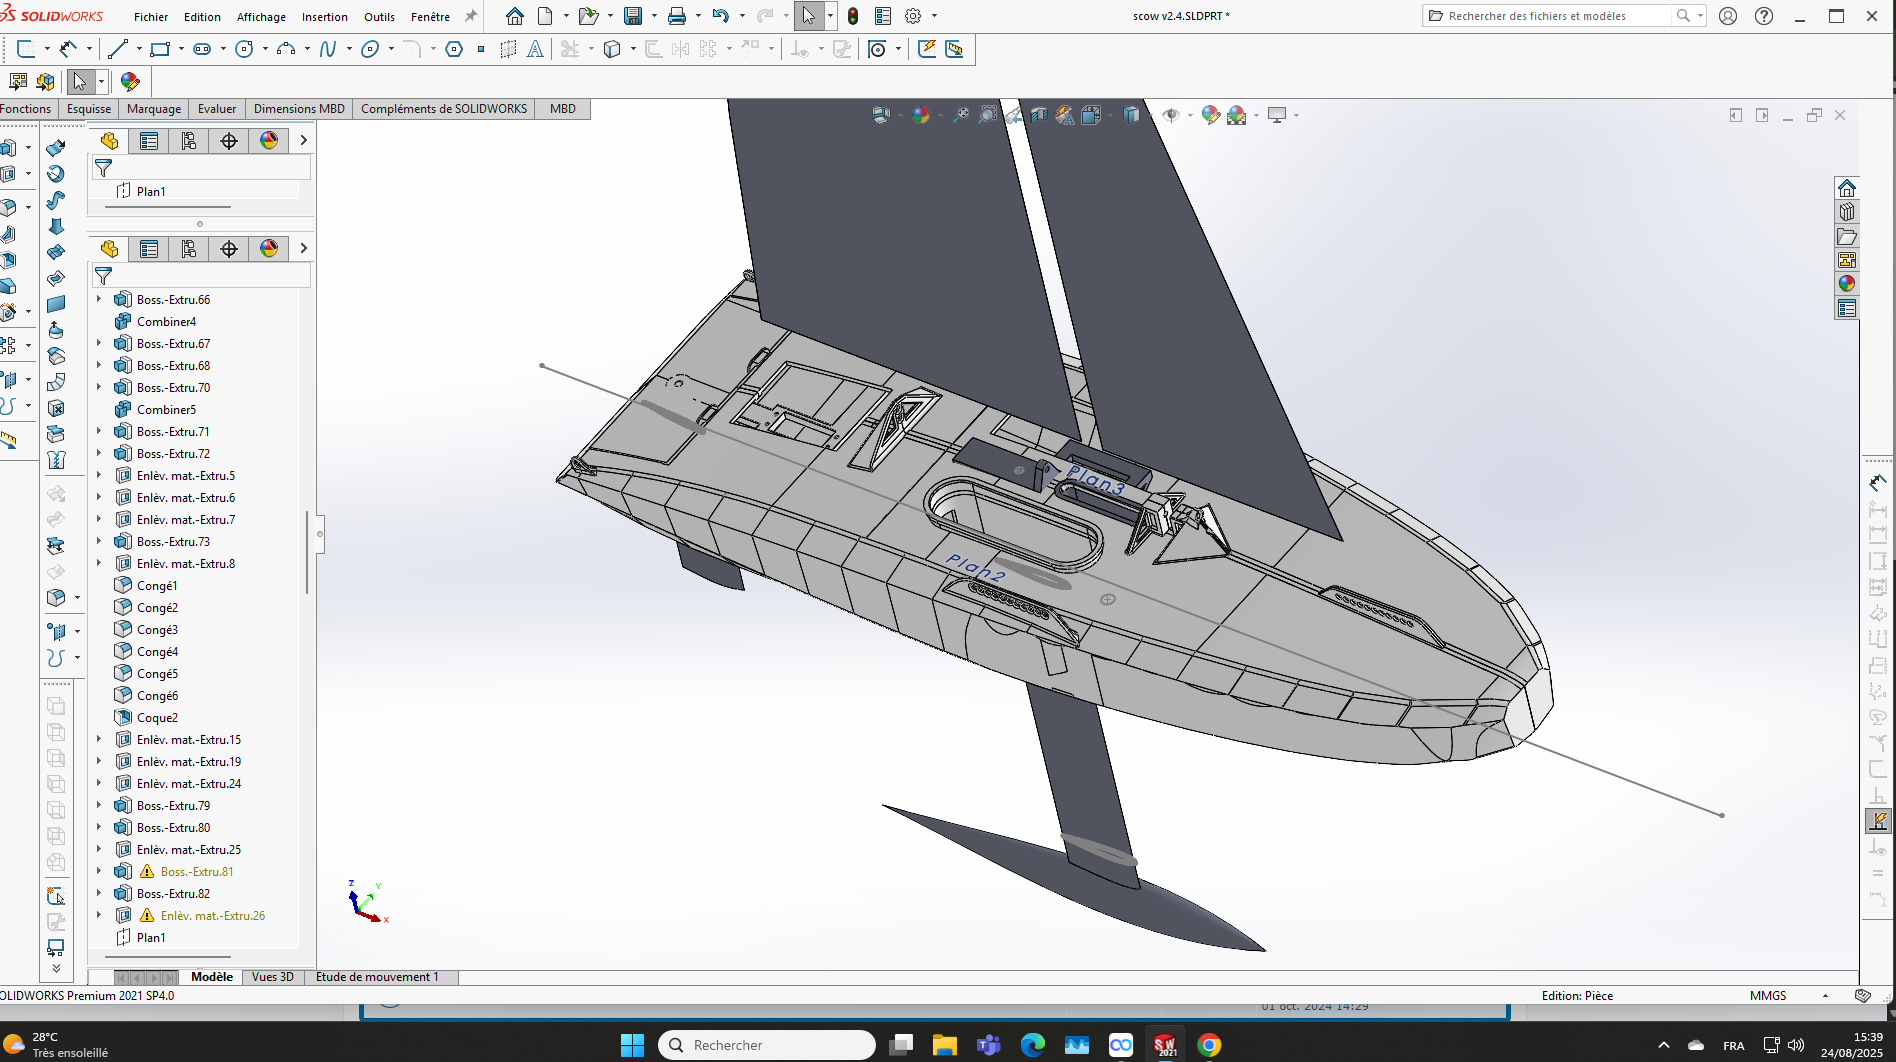Open Windows Start menu button
Screen dimensions: 1896x1062
click(632, 1045)
